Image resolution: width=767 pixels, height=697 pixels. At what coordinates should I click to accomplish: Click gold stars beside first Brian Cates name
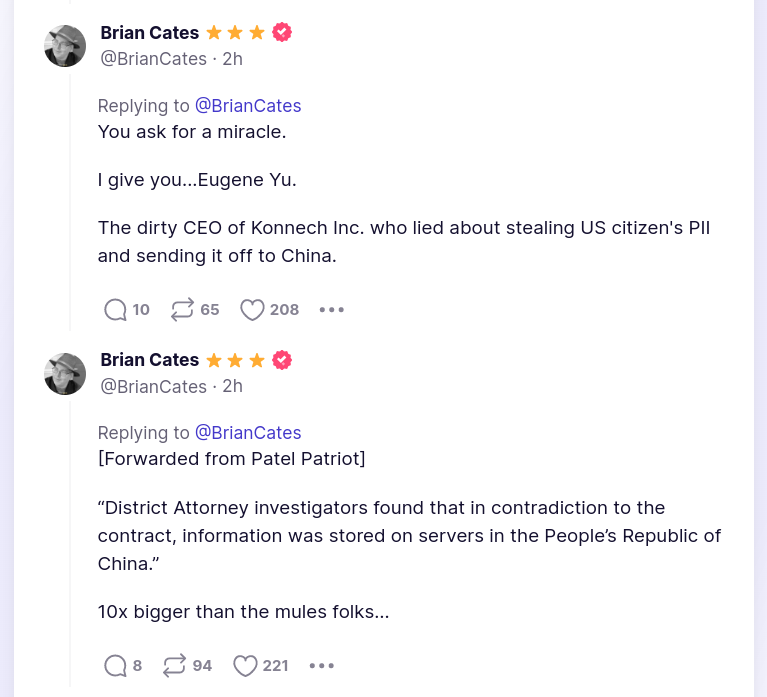pyautogui.click(x=236, y=33)
